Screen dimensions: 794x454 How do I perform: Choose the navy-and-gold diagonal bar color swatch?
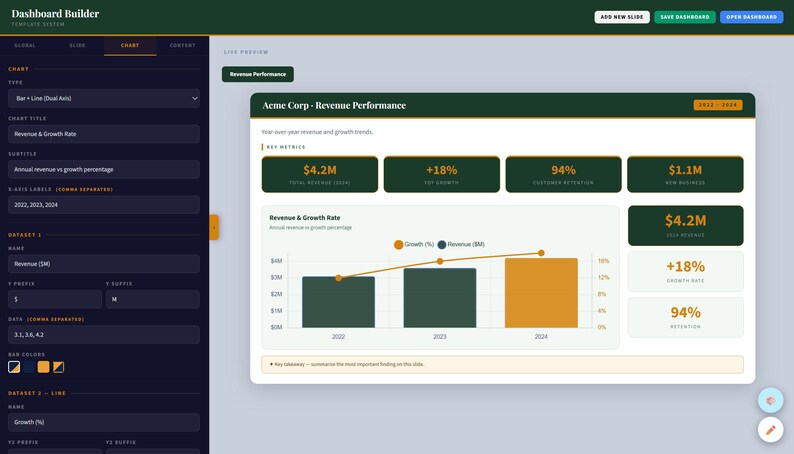coord(14,367)
